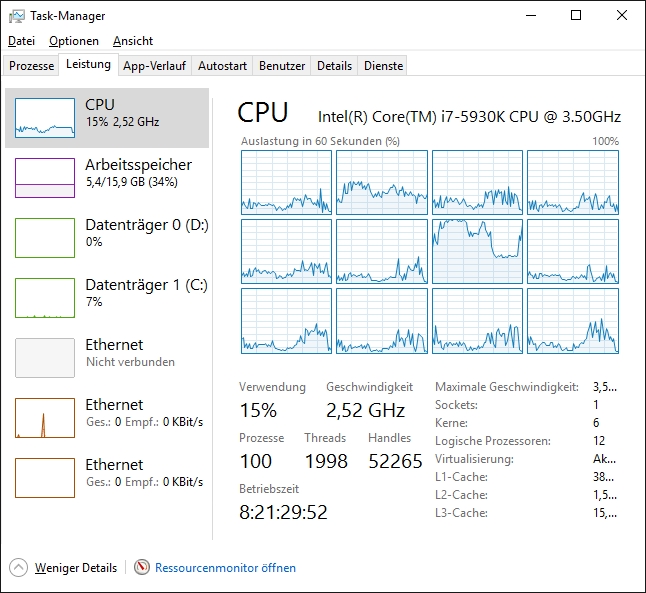646x593 pixels.
Task: Click the Weniger Details text button
Action: [76, 567]
